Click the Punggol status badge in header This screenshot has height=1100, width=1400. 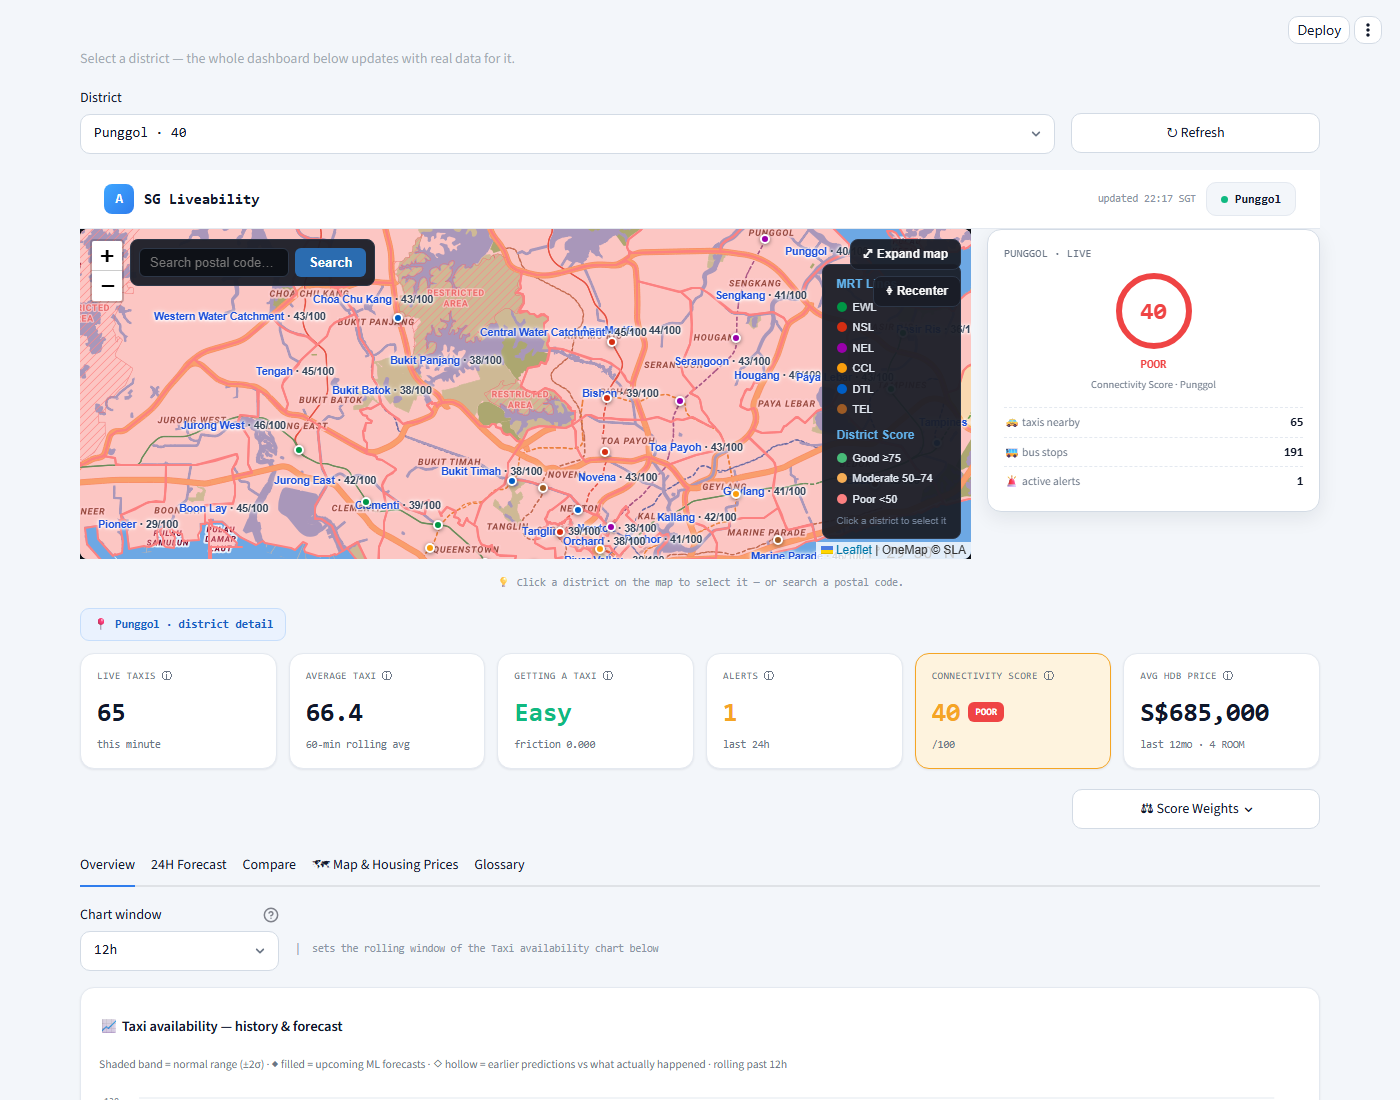1250,199
